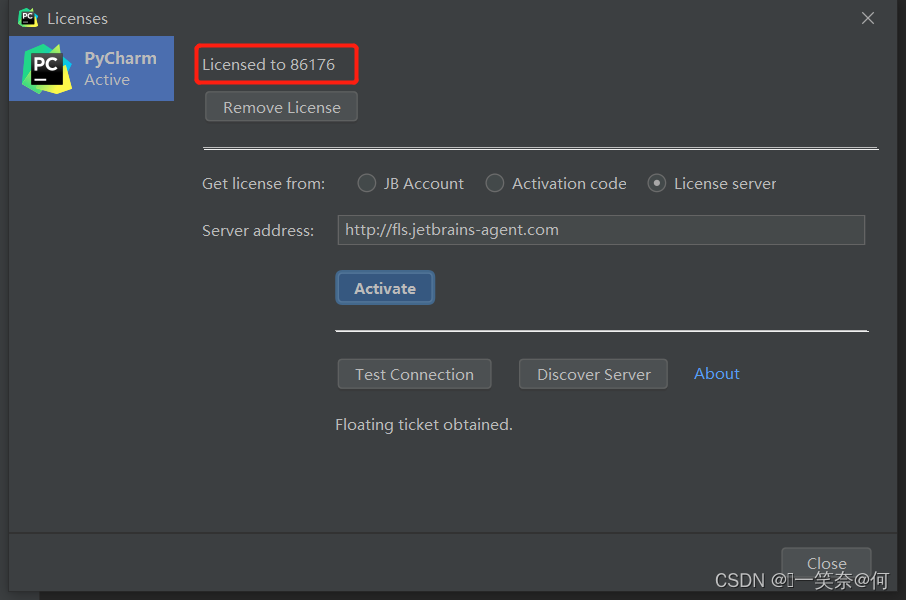Click the Test Connection button

414,374
